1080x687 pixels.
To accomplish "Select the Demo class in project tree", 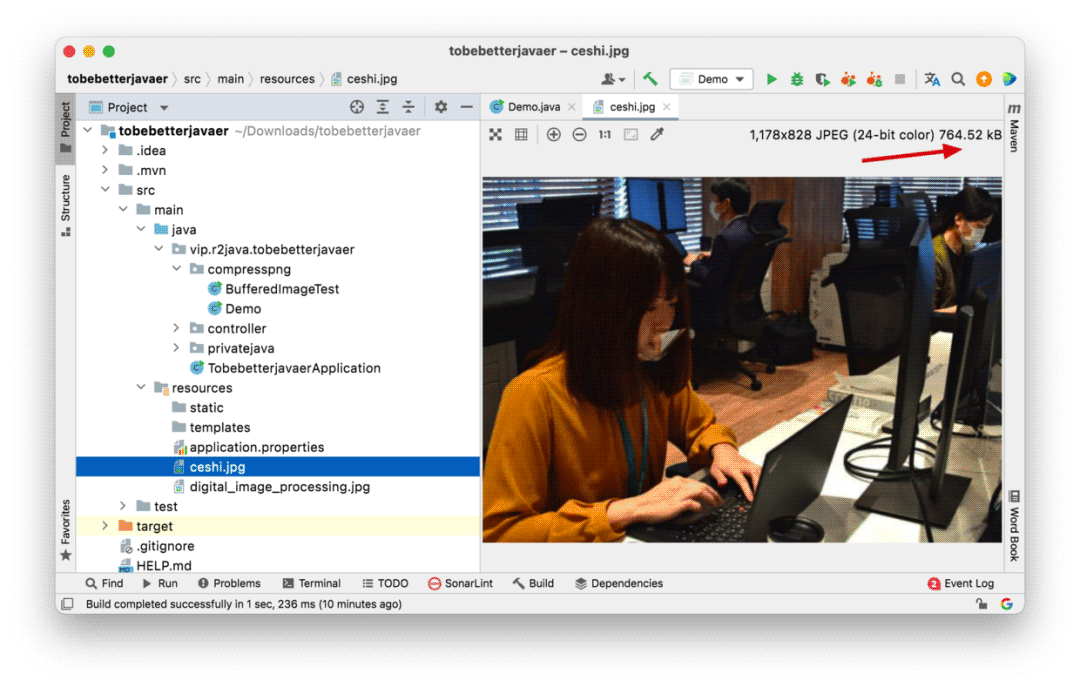I will [242, 309].
